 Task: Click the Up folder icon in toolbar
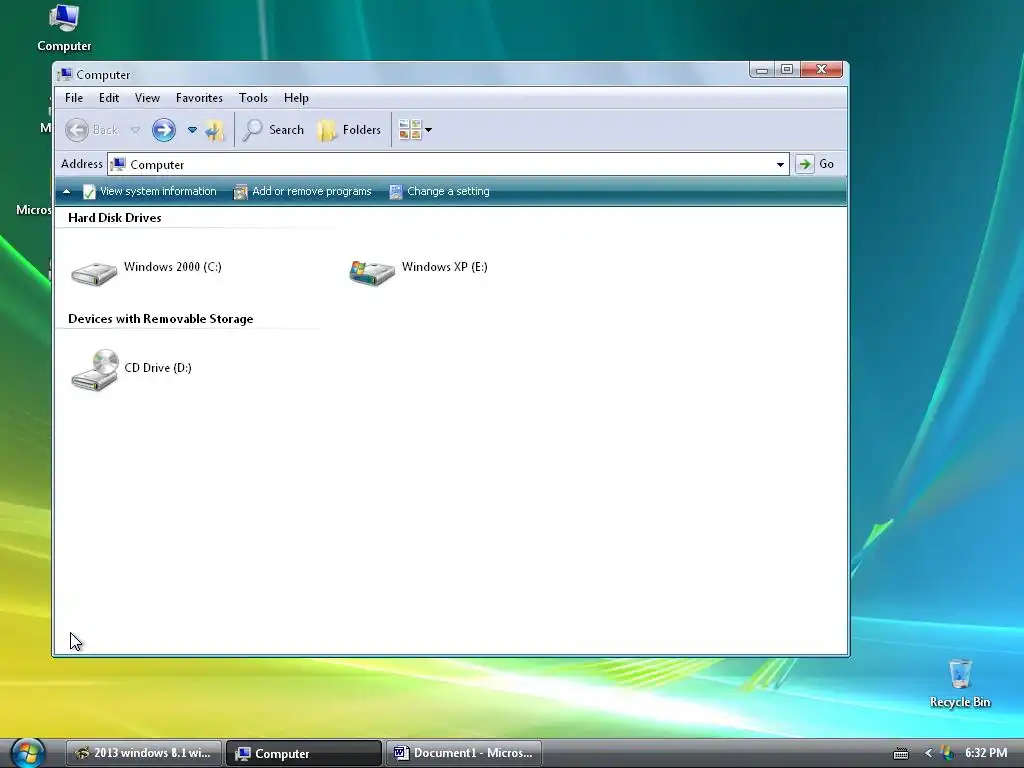(x=215, y=130)
